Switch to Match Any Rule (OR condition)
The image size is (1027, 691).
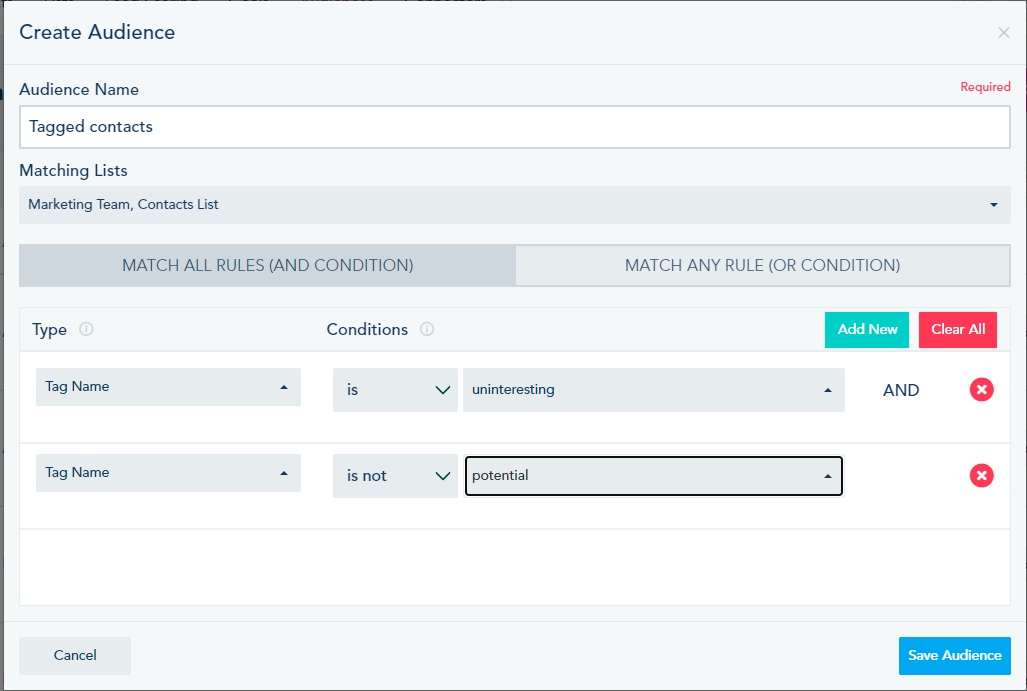pos(762,265)
